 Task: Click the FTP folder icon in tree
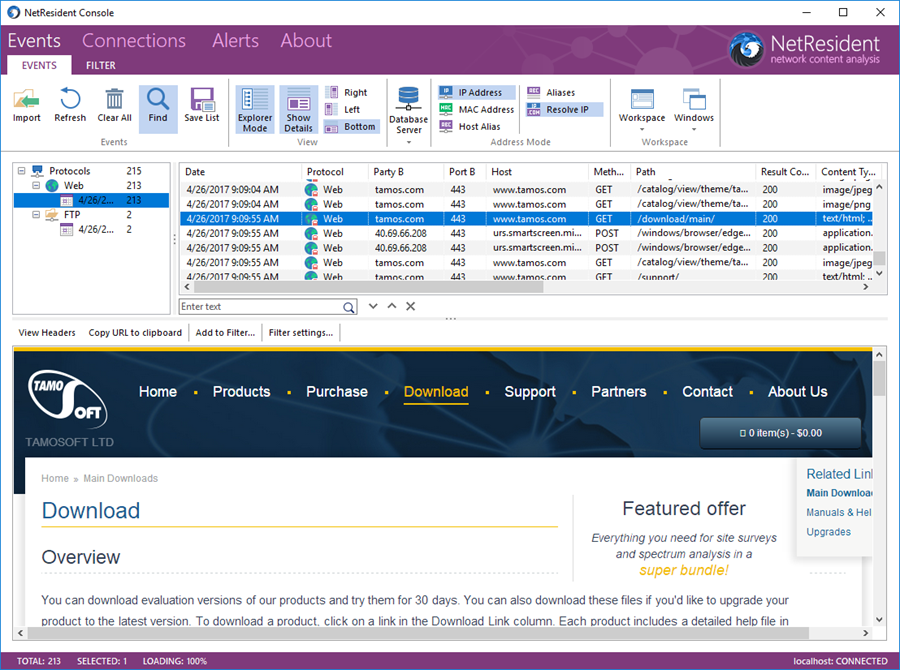point(52,215)
